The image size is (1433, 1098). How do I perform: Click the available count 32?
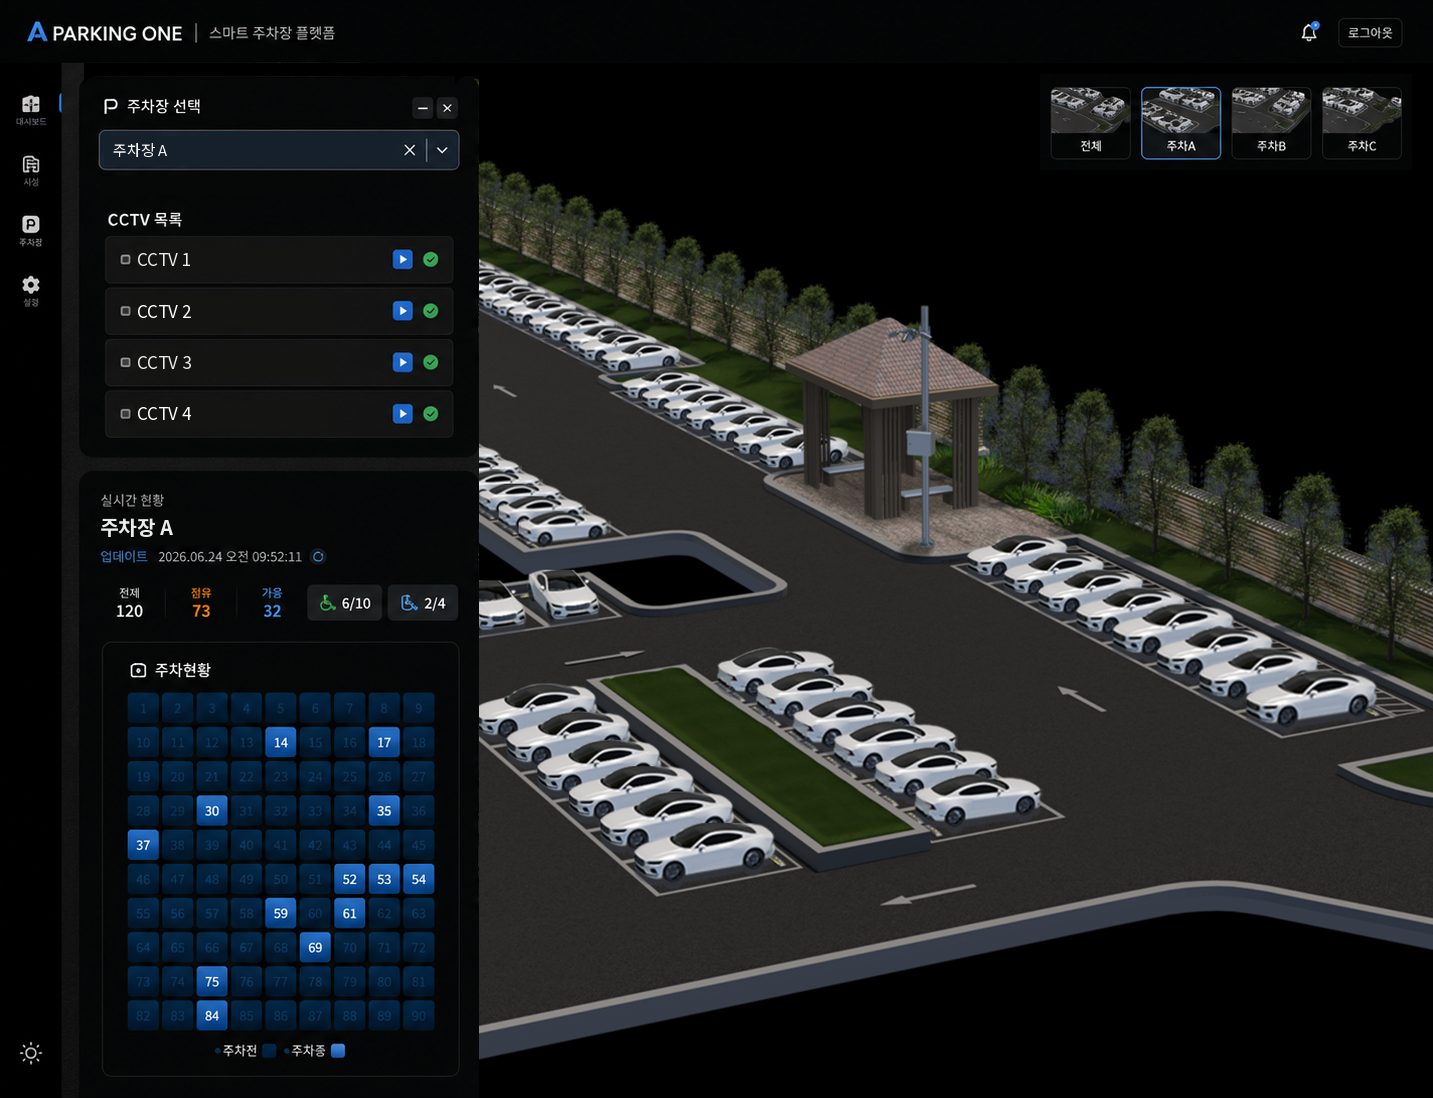coord(272,611)
